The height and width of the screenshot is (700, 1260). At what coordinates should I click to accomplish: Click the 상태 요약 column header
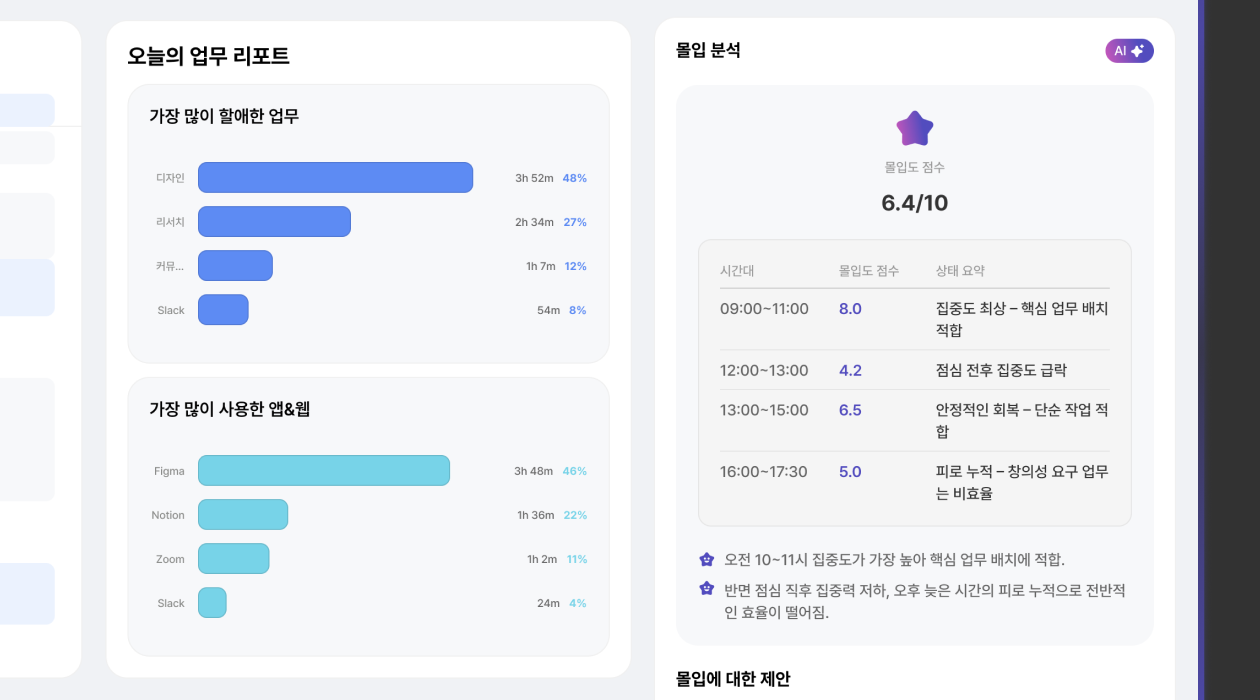click(x=960, y=271)
